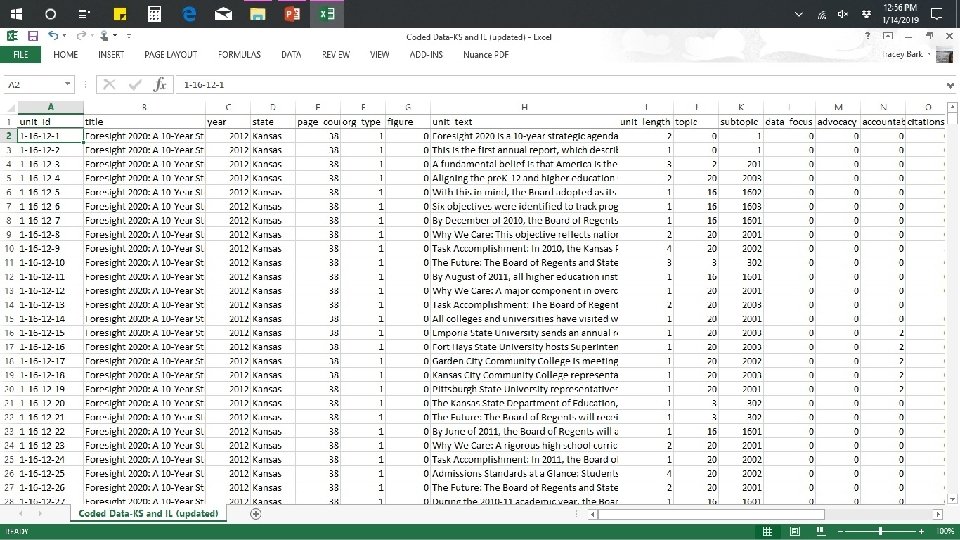960x540 pixels.
Task: Select row 10 header
Action: 9,249
